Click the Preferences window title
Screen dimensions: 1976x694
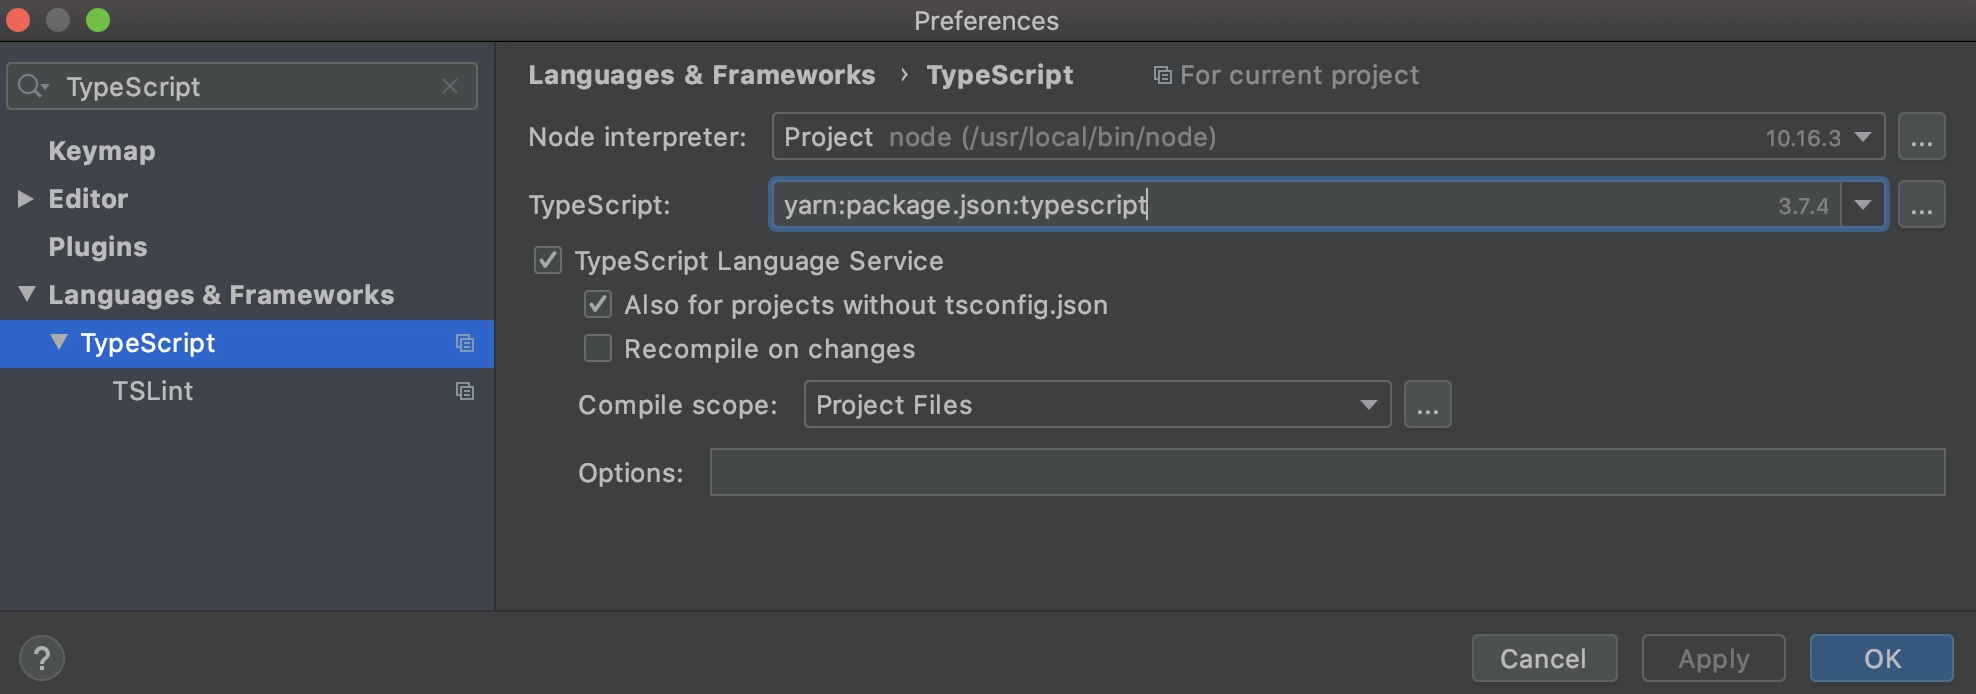point(986,21)
